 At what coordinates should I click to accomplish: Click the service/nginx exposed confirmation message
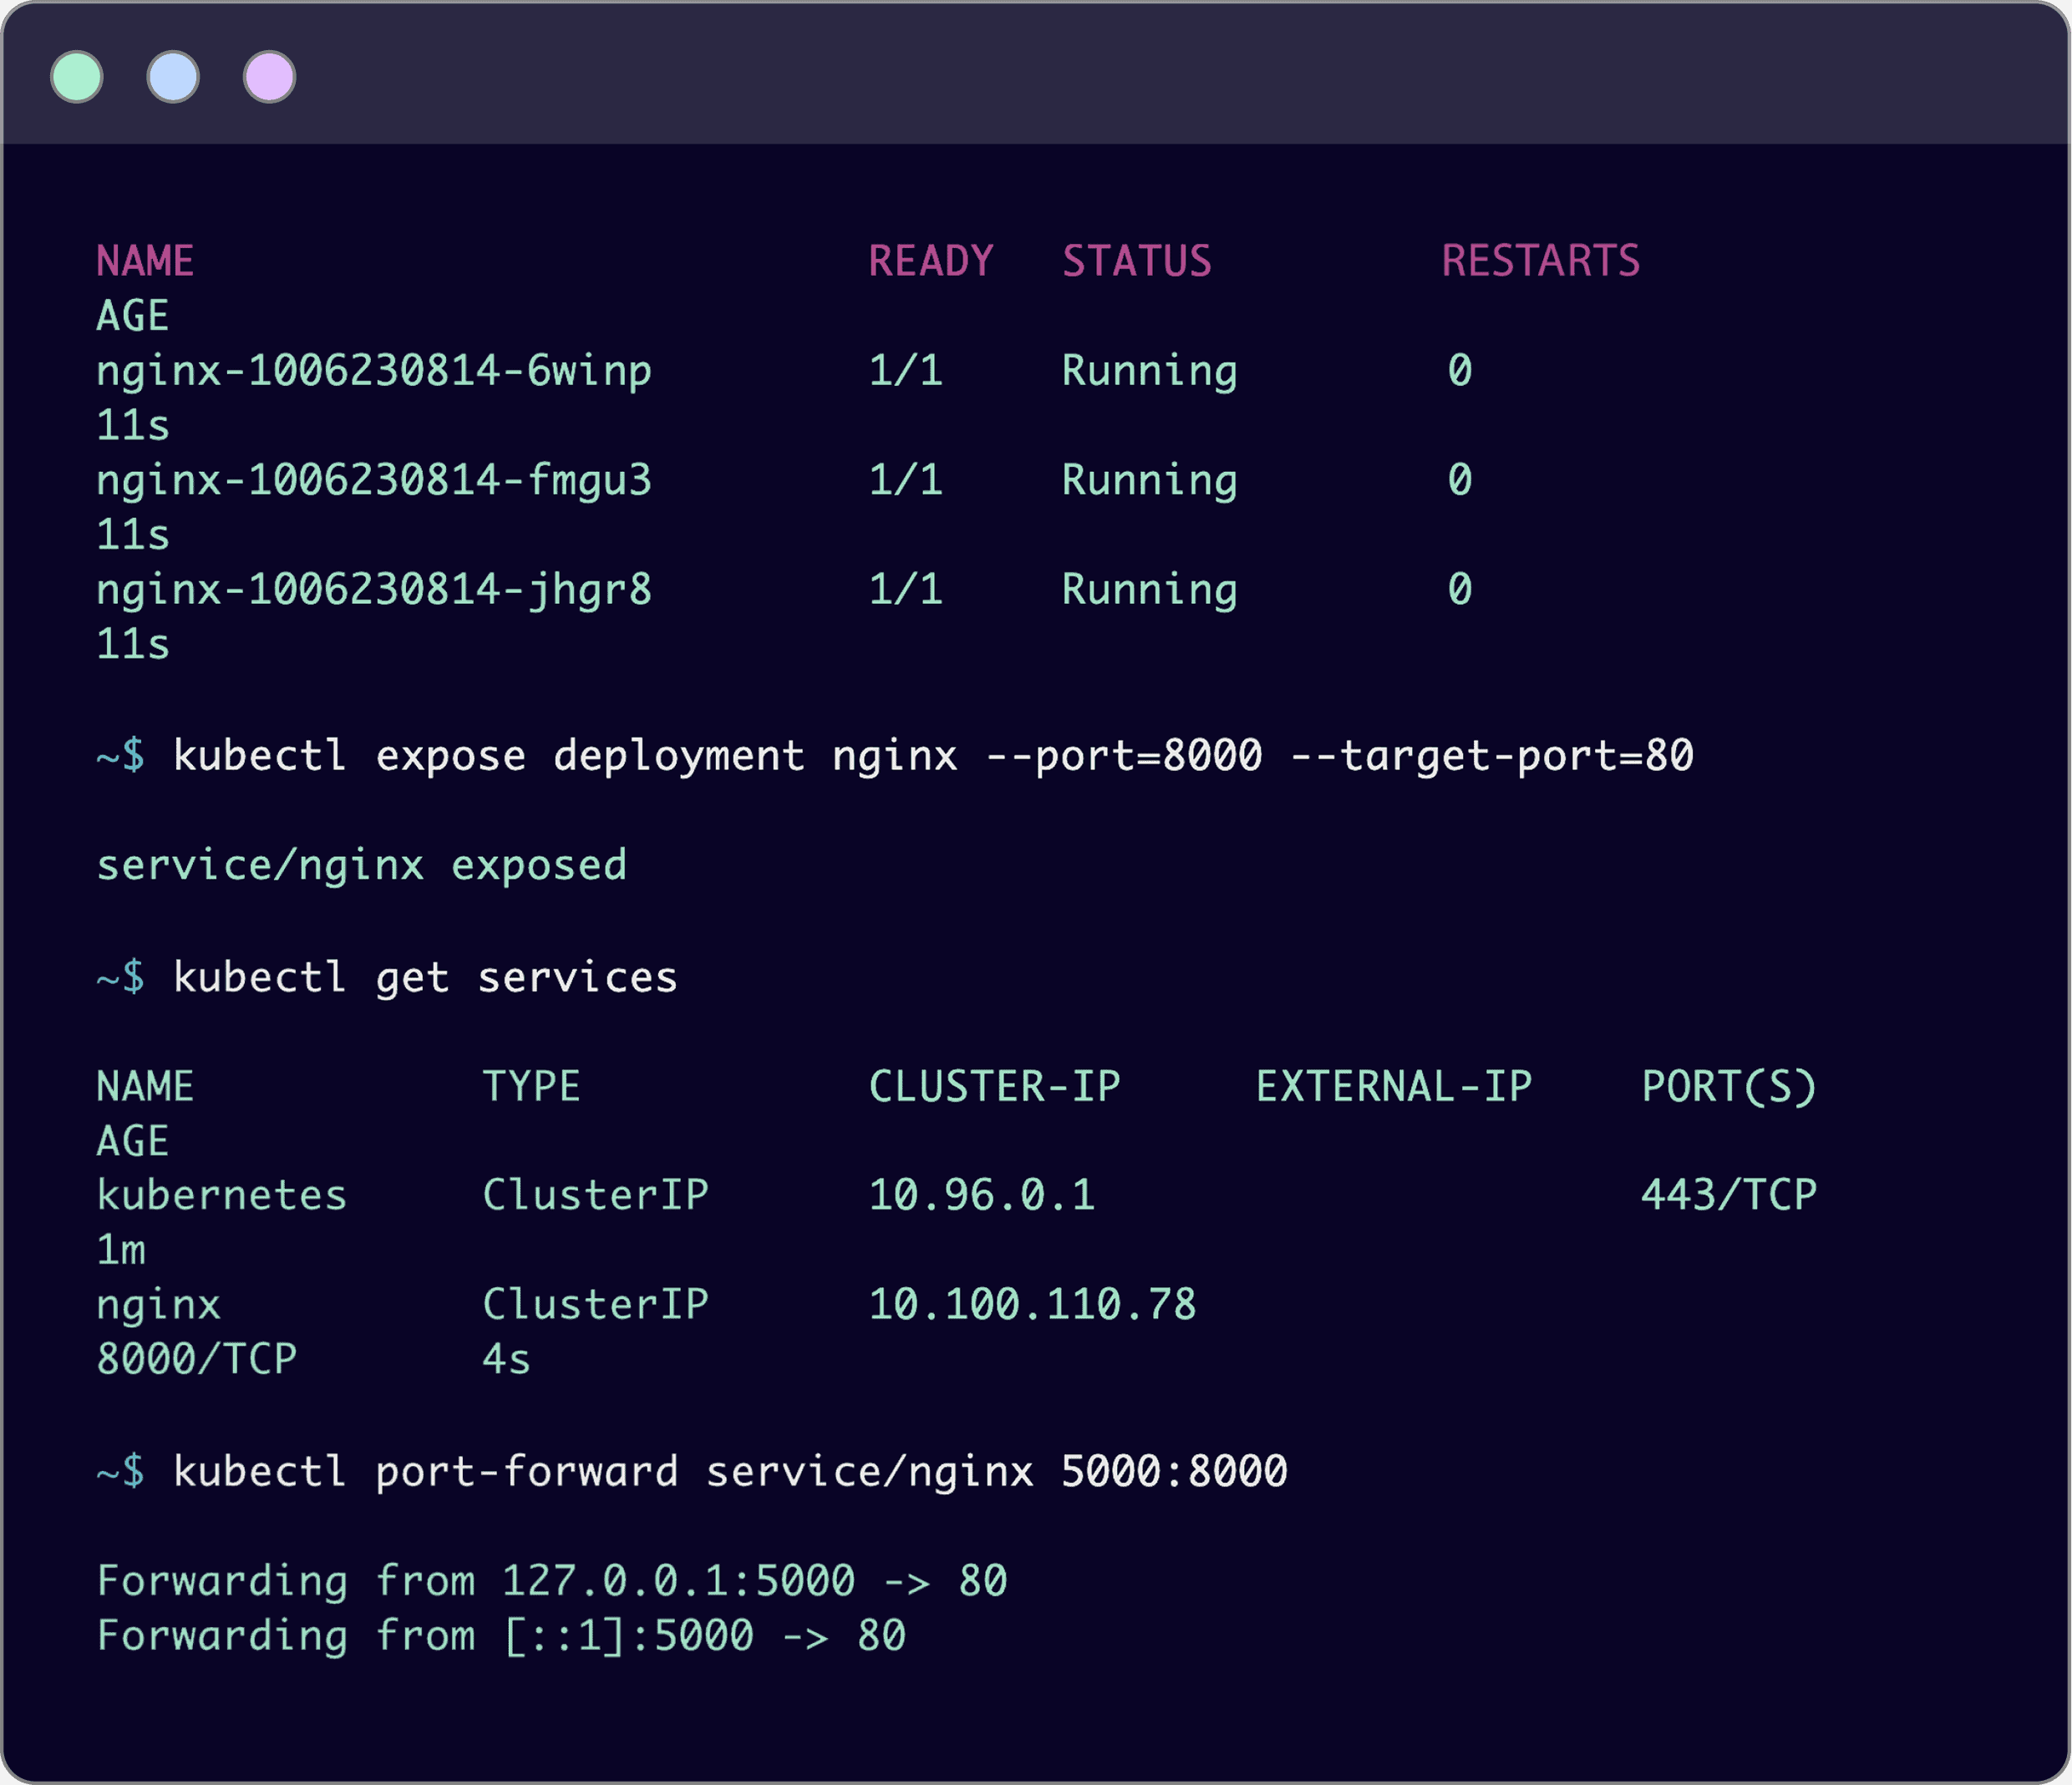click(x=362, y=865)
